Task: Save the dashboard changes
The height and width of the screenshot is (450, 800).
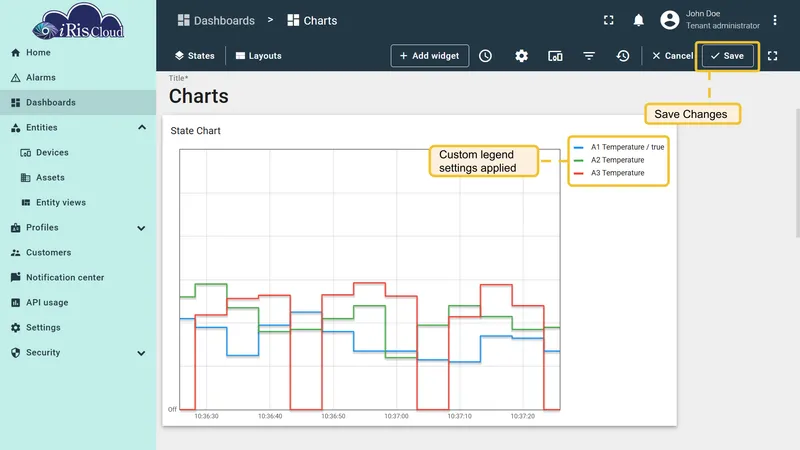Action: (728, 56)
